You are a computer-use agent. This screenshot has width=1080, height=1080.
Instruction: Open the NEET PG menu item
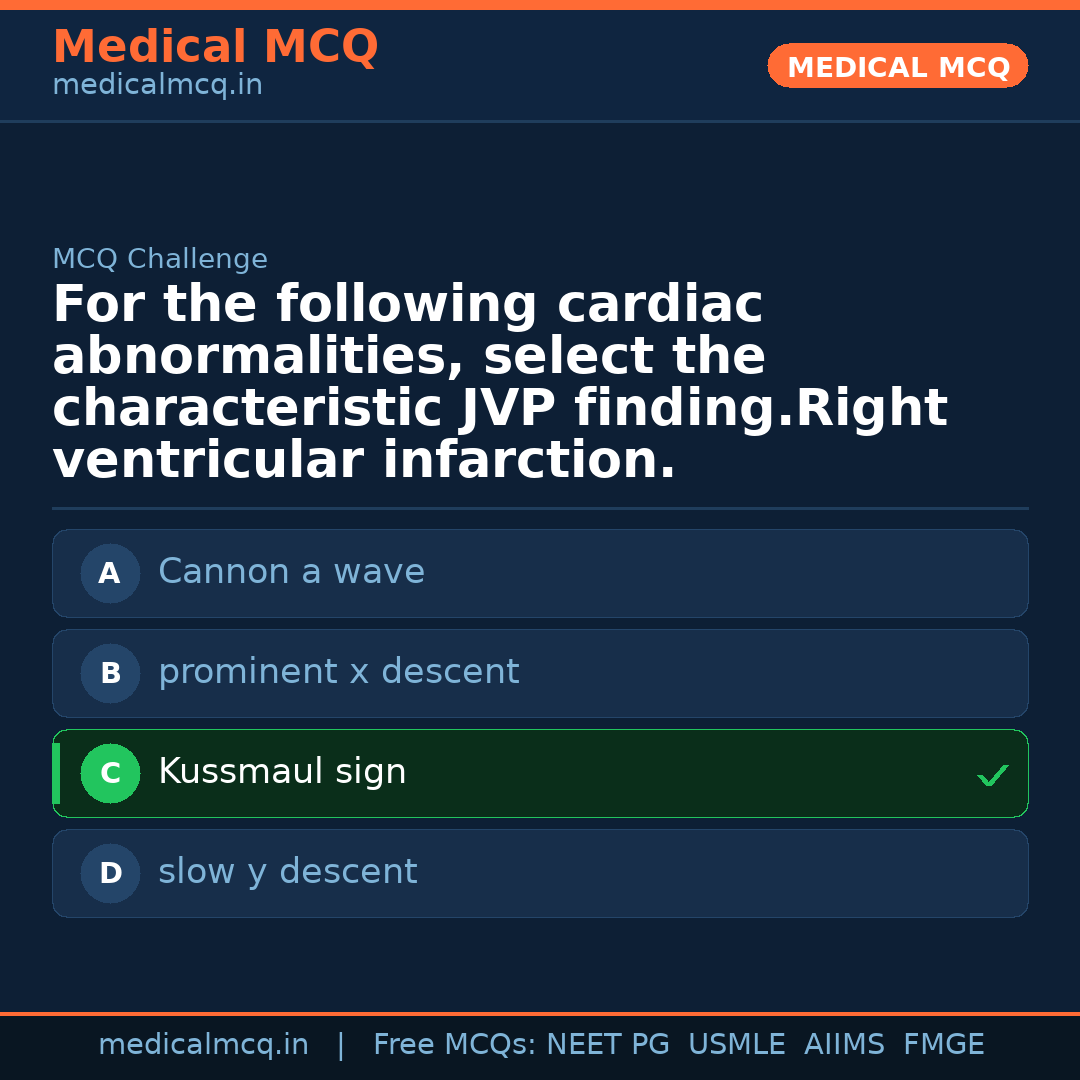pyautogui.click(x=607, y=1044)
